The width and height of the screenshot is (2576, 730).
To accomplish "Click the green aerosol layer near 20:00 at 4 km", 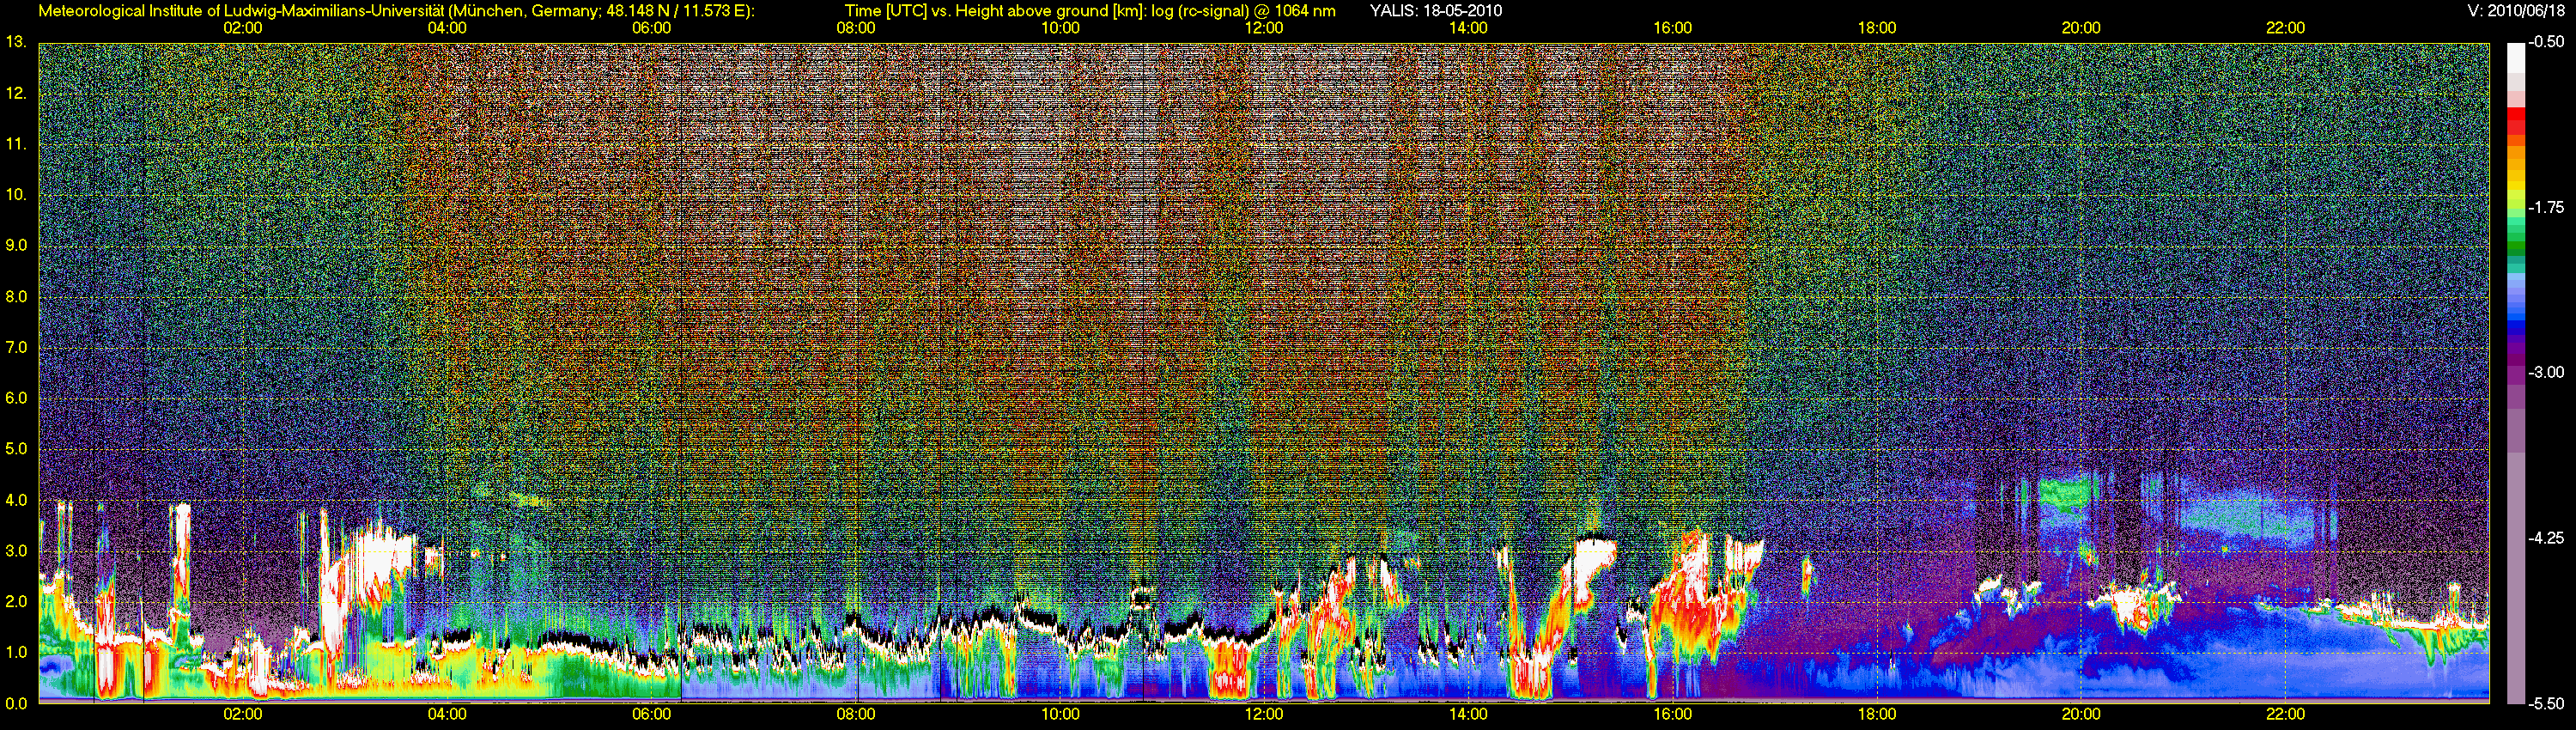I will pos(2066,493).
